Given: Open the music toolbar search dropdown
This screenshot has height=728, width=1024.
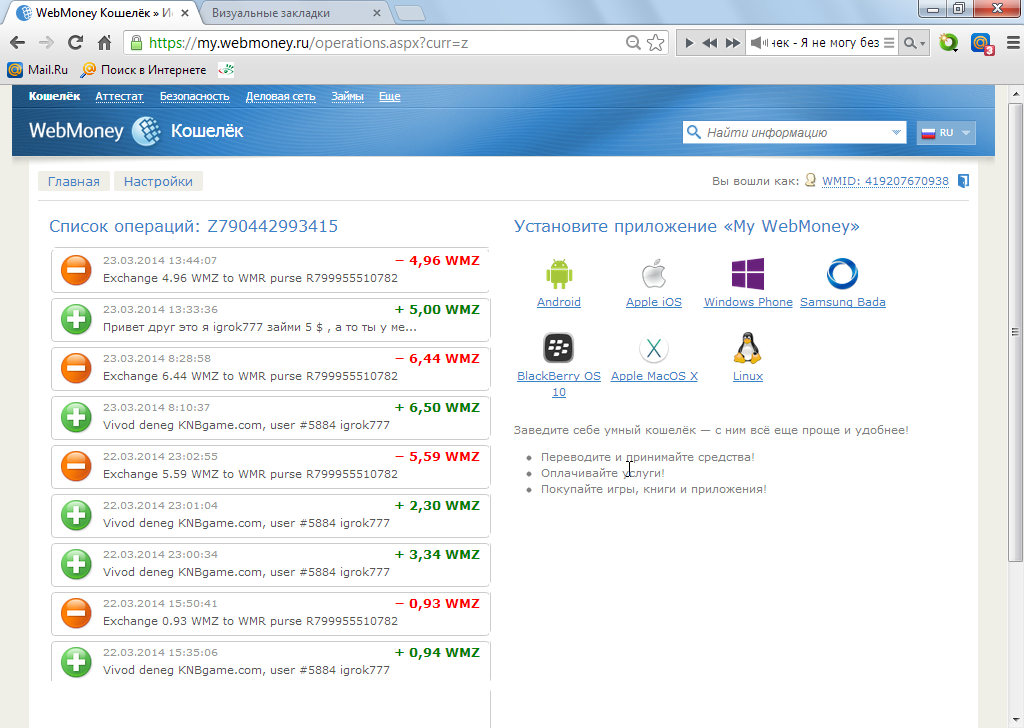Looking at the screenshot, I should pos(914,43).
